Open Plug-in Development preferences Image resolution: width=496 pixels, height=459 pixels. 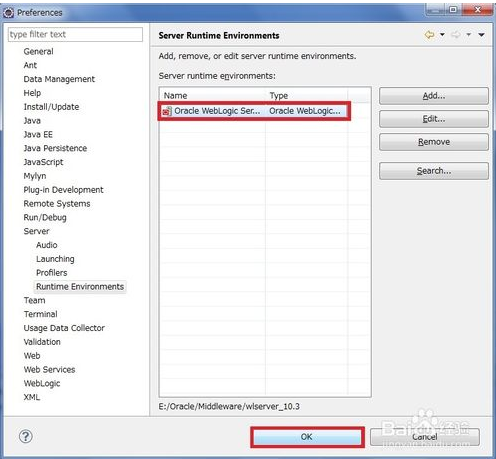point(63,190)
